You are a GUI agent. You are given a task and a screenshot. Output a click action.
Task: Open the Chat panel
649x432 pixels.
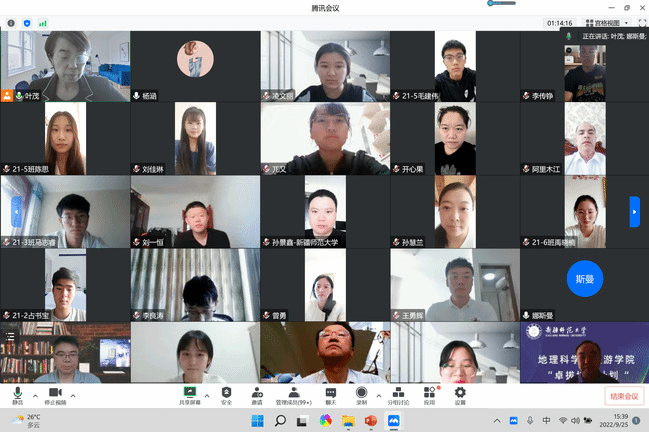click(x=330, y=393)
